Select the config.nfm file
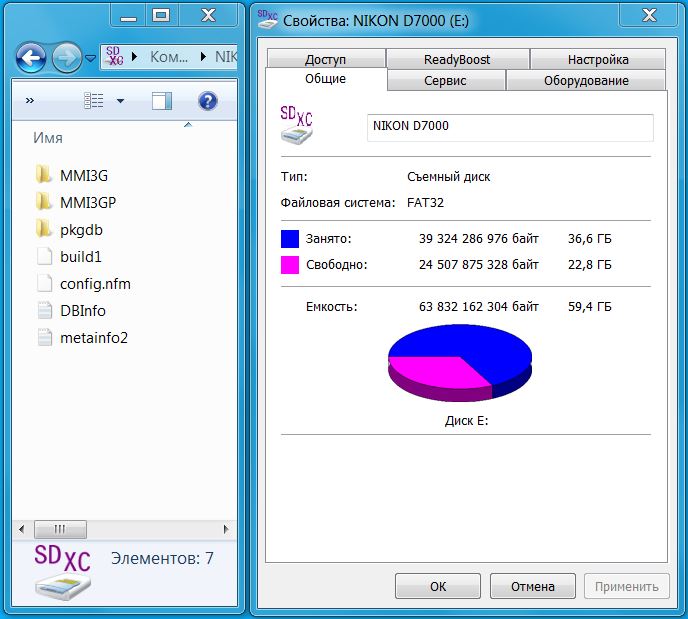Screen dimensions: 688x619 [94, 283]
